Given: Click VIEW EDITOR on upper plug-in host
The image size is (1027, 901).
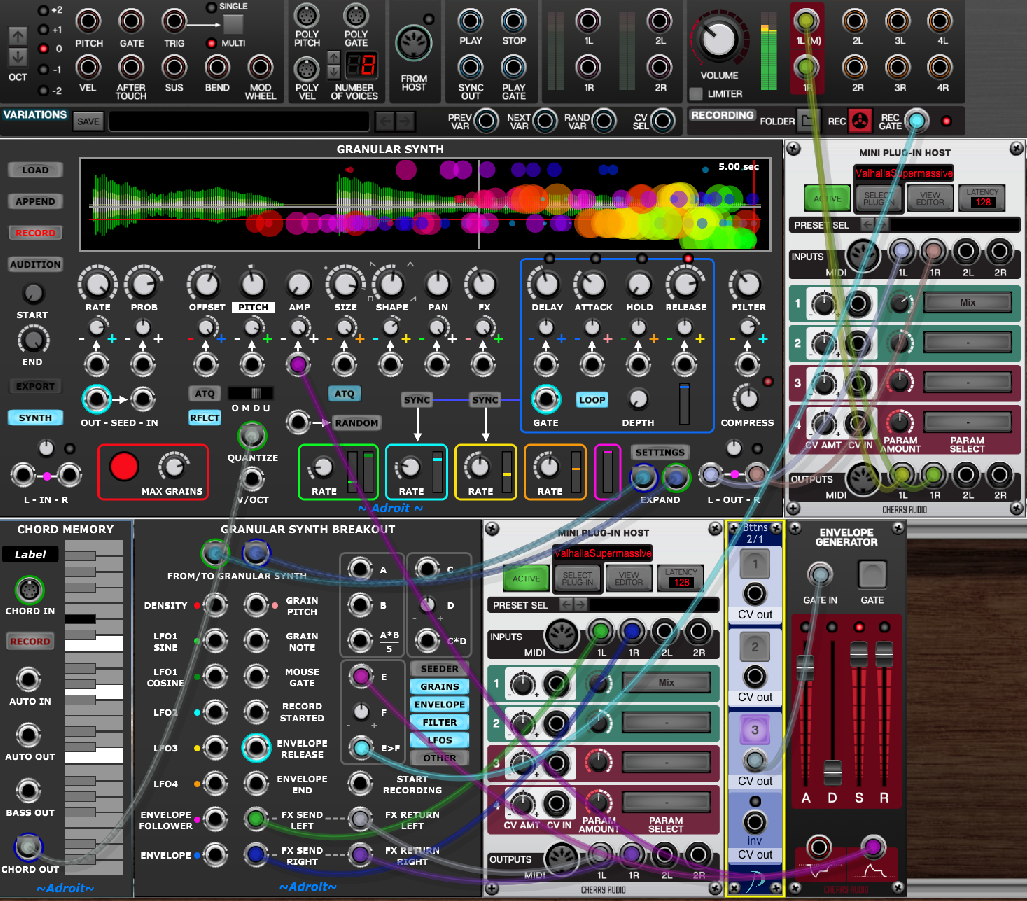Looking at the screenshot, I should (929, 198).
